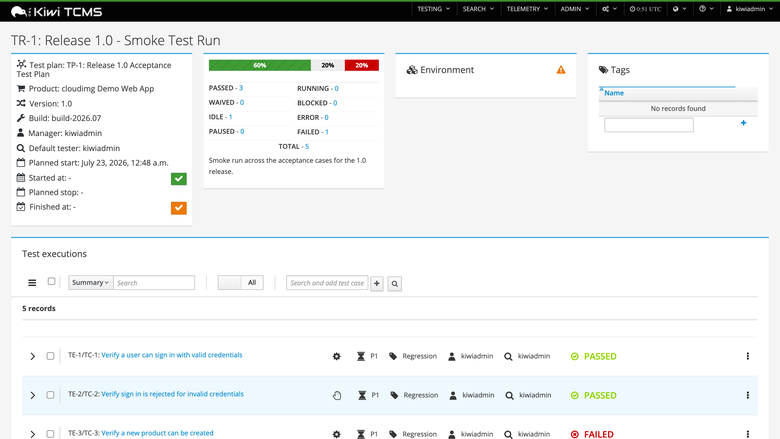Open the gears settings dropdown in navbar
Viewport: 780px width, 439px height.
click(609, 9)
